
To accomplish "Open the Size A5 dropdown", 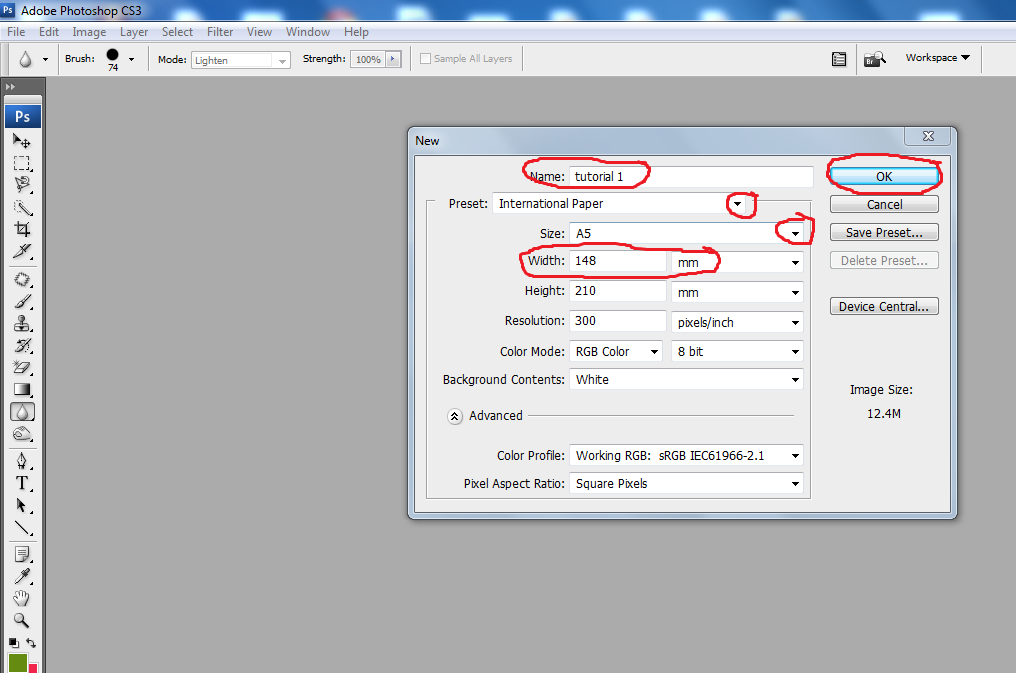I will 795,234.
